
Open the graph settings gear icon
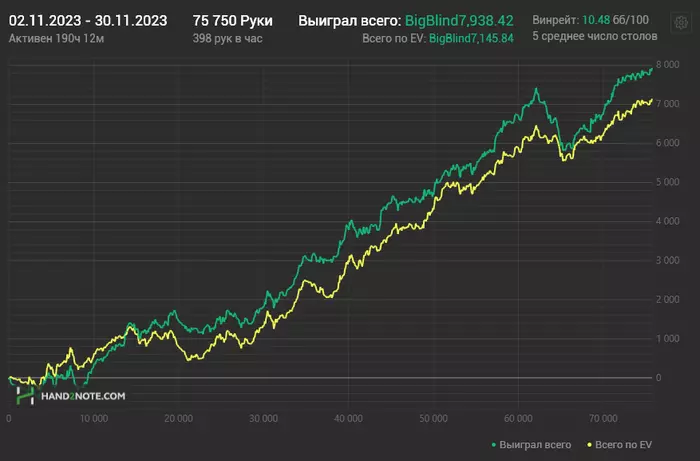(x=681, y=22)
